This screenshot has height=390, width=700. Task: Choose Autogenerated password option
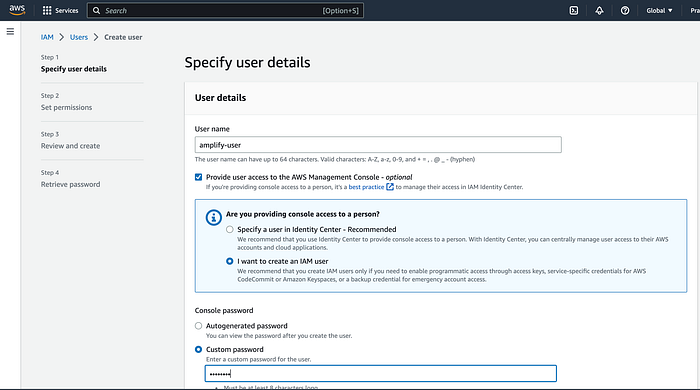pyautogui.click(x=199, y=326)
